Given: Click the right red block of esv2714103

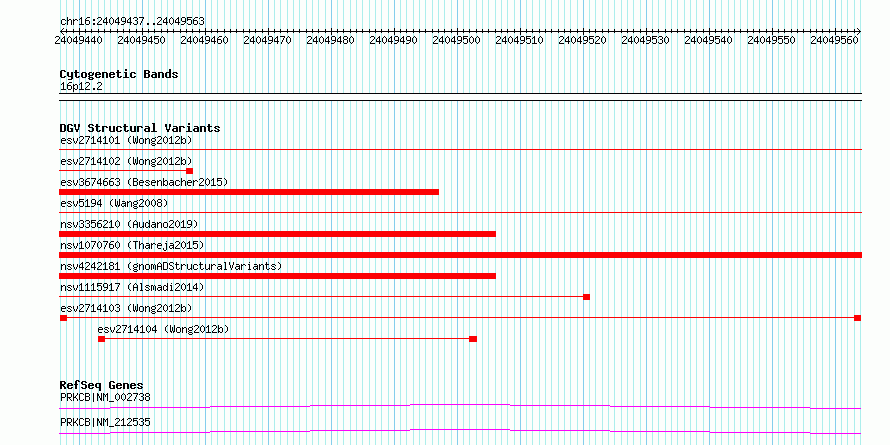Looking at the screenshot, I should (858, 318).
